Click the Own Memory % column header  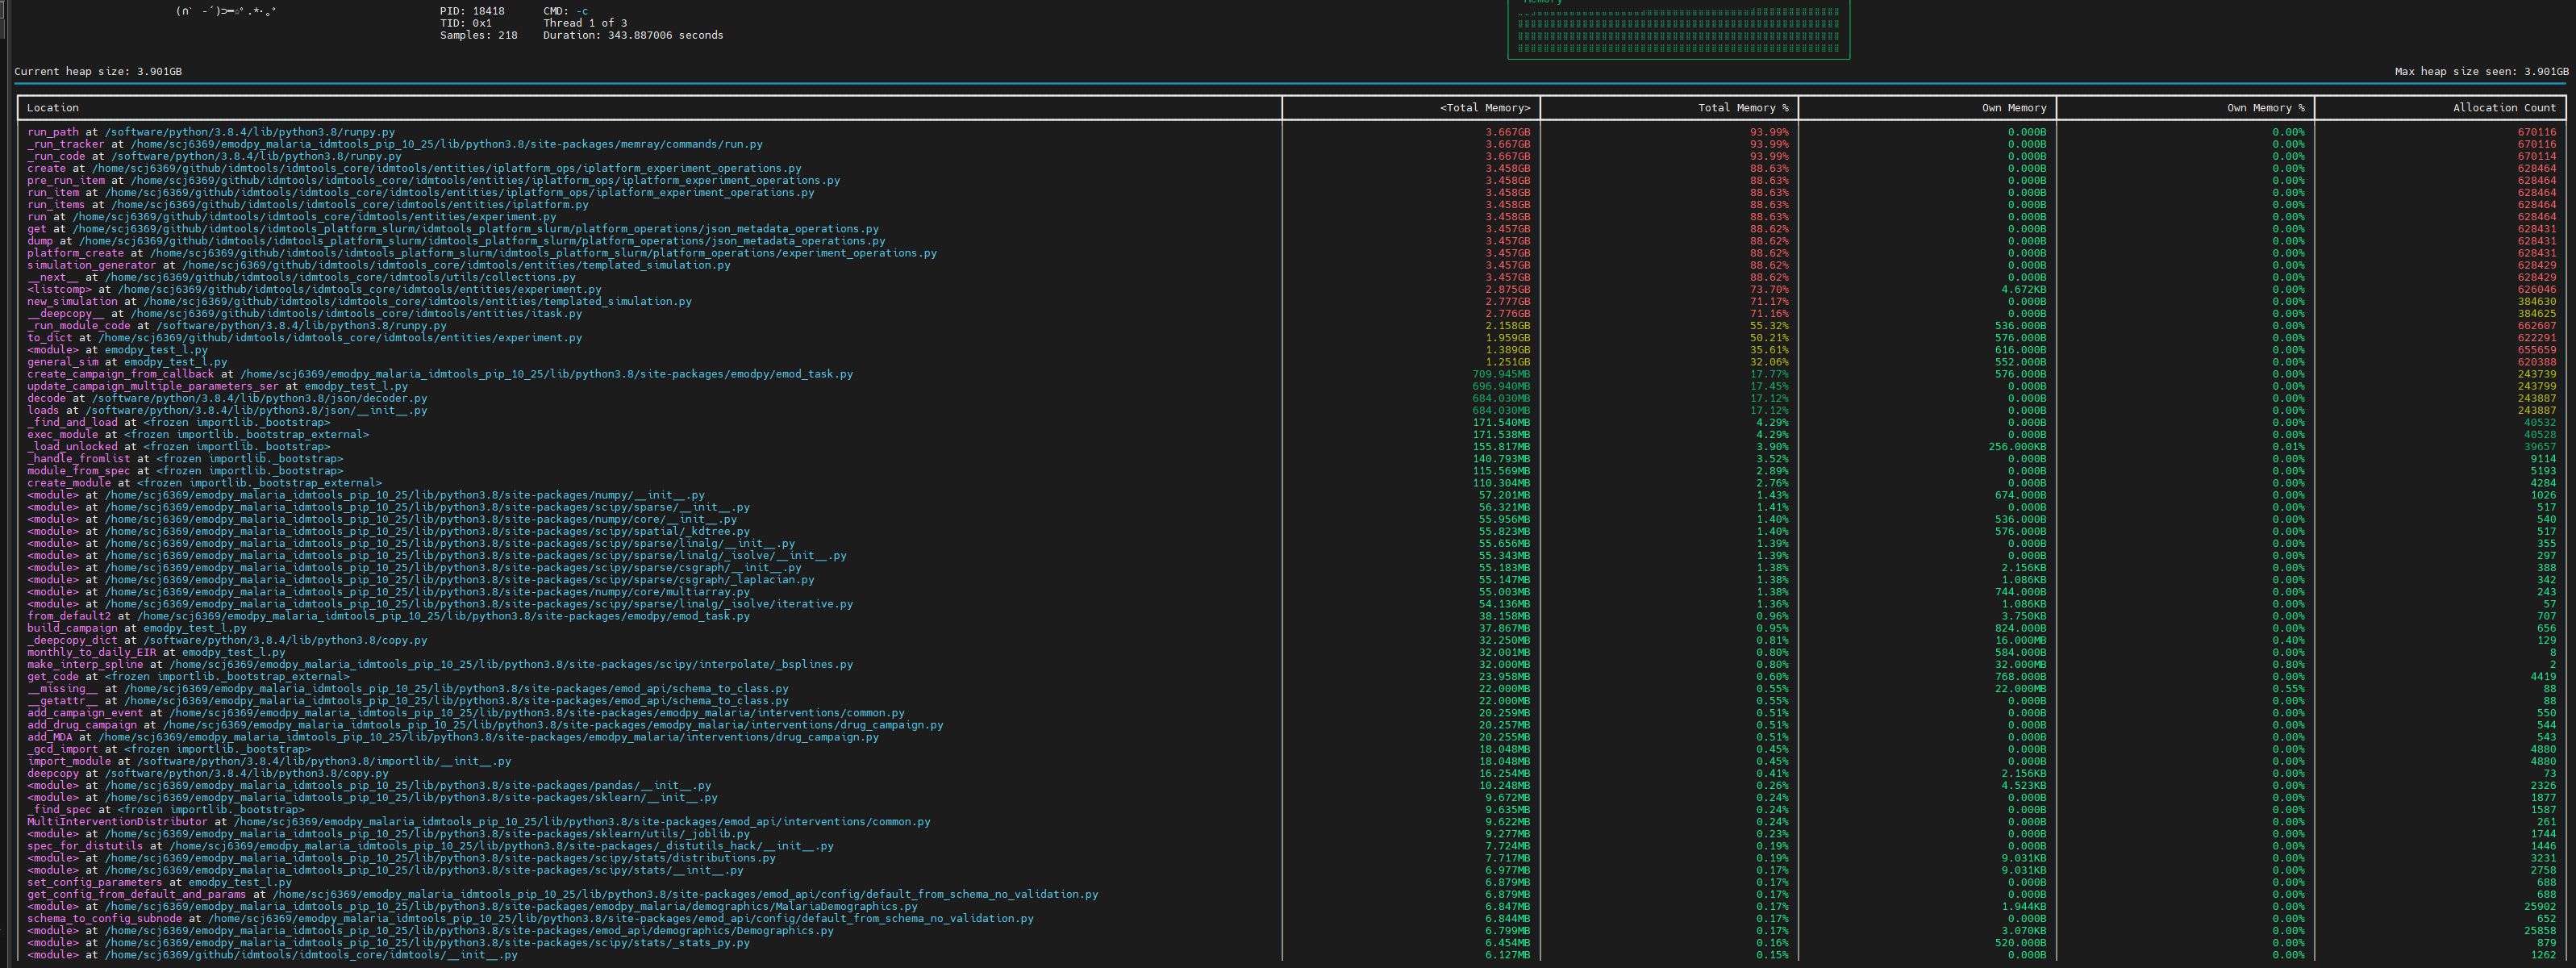point(2265,108)
